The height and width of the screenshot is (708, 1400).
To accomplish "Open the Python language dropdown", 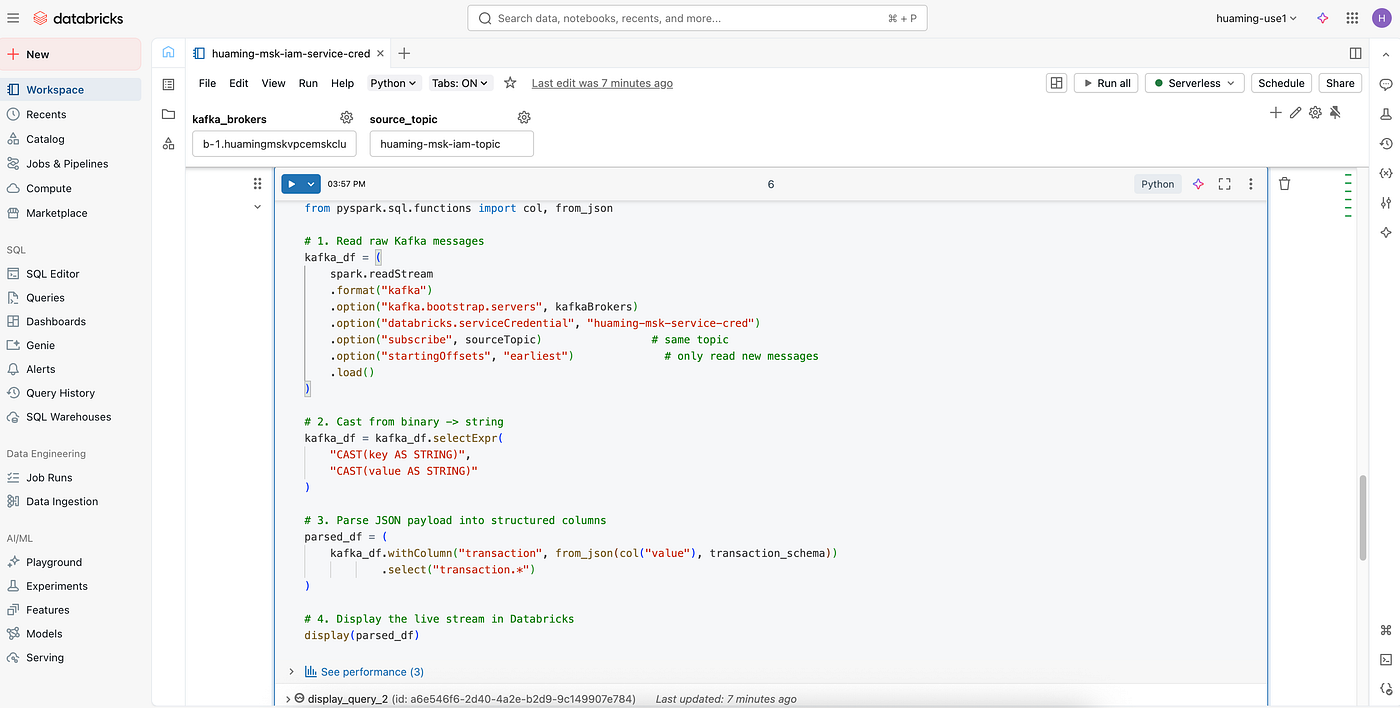I will click(394, 83).
